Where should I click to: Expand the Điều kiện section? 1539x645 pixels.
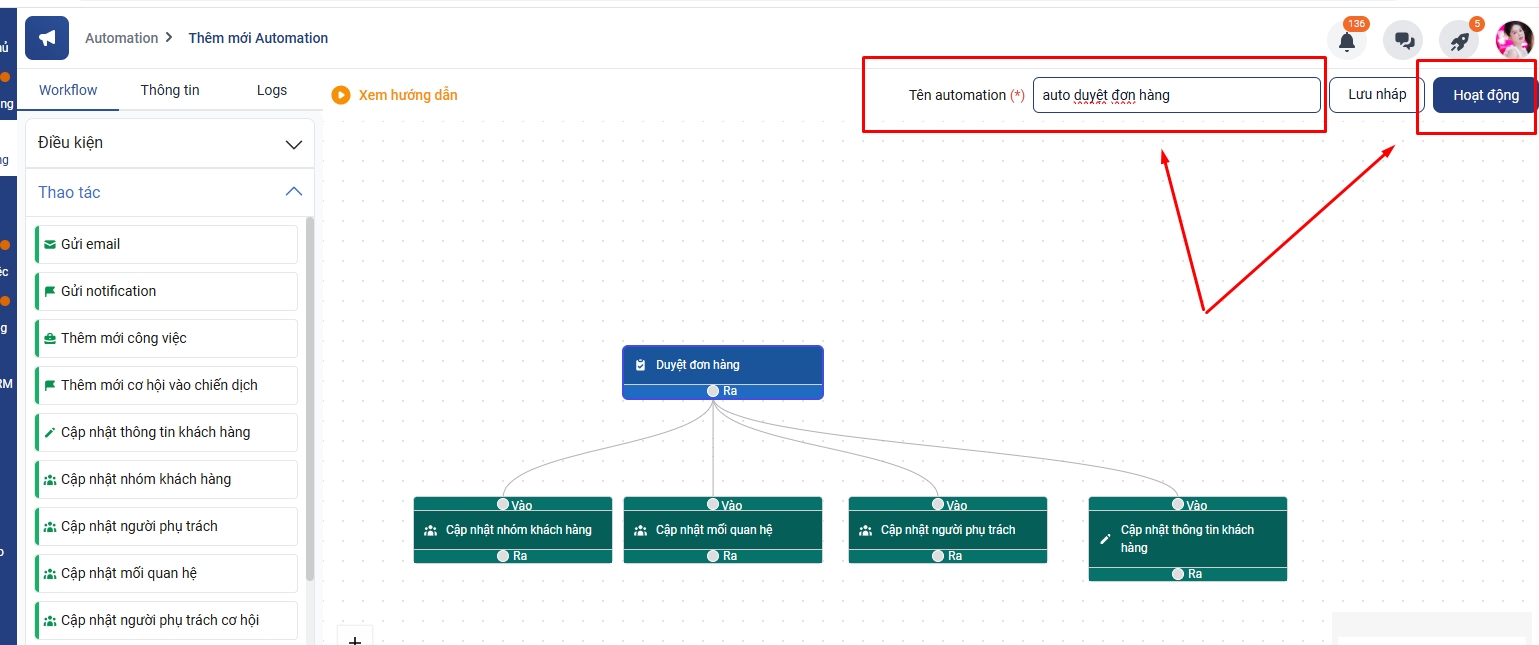[x=293, y=144]
